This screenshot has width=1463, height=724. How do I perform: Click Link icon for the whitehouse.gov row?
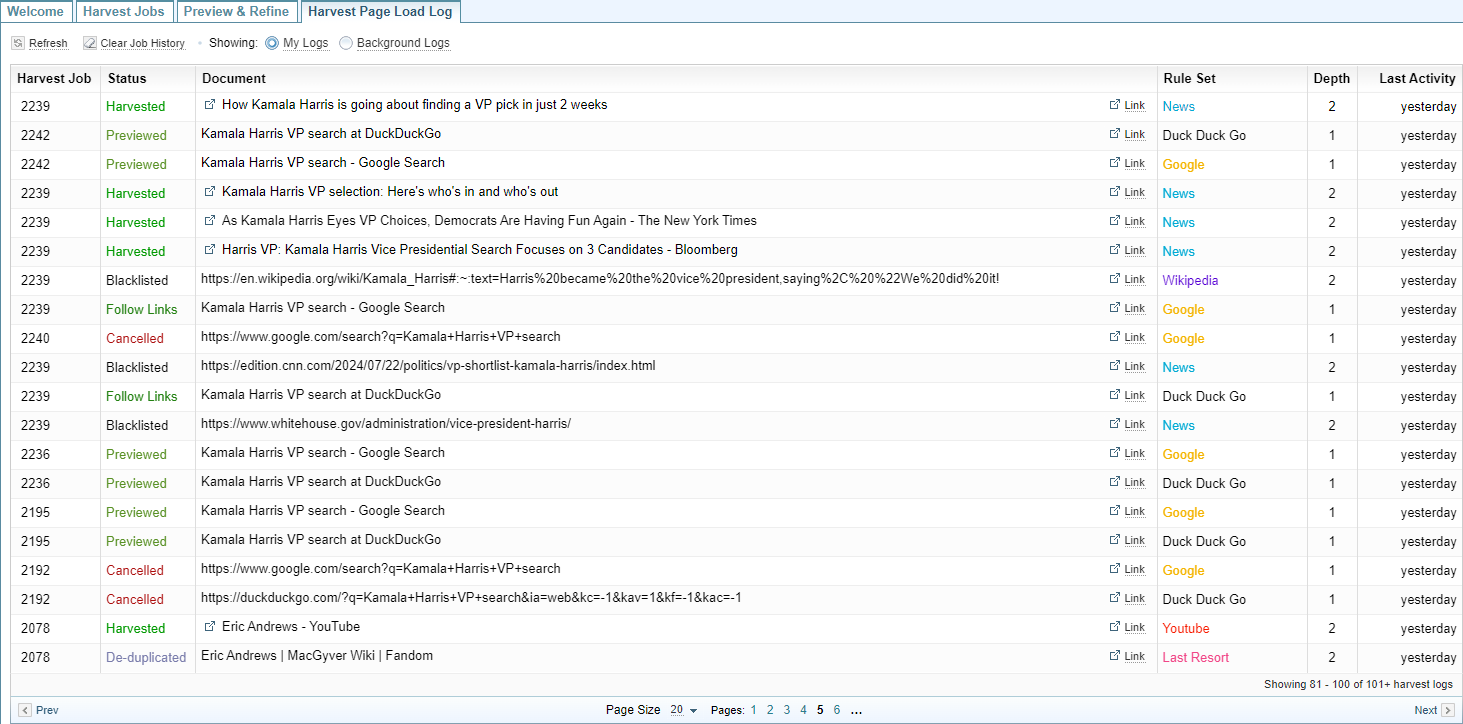point(1115,425)
